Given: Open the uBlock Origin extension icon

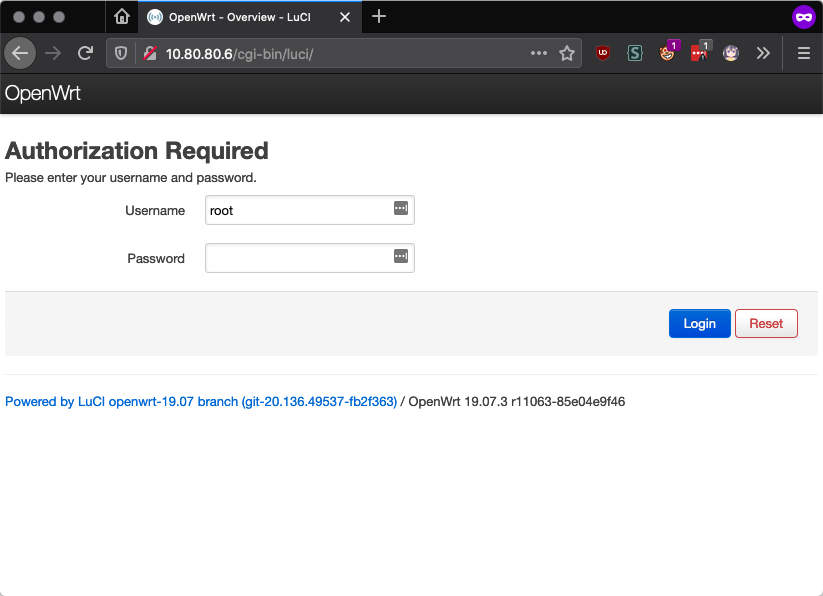Looking at the screenshot, I should [603, 53].
